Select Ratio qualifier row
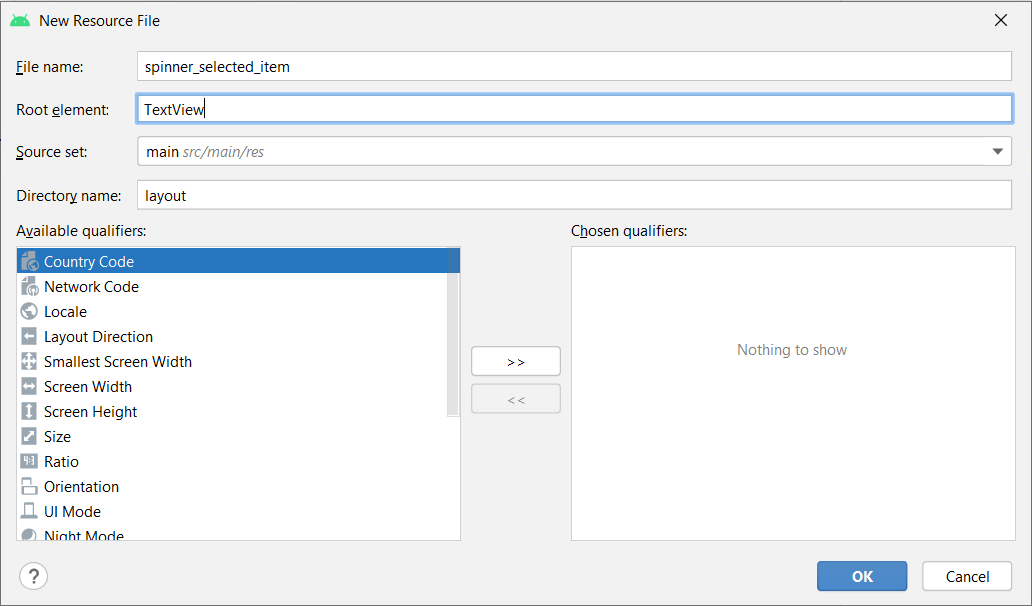This screenshot has width=1032, height=606. 238,461
